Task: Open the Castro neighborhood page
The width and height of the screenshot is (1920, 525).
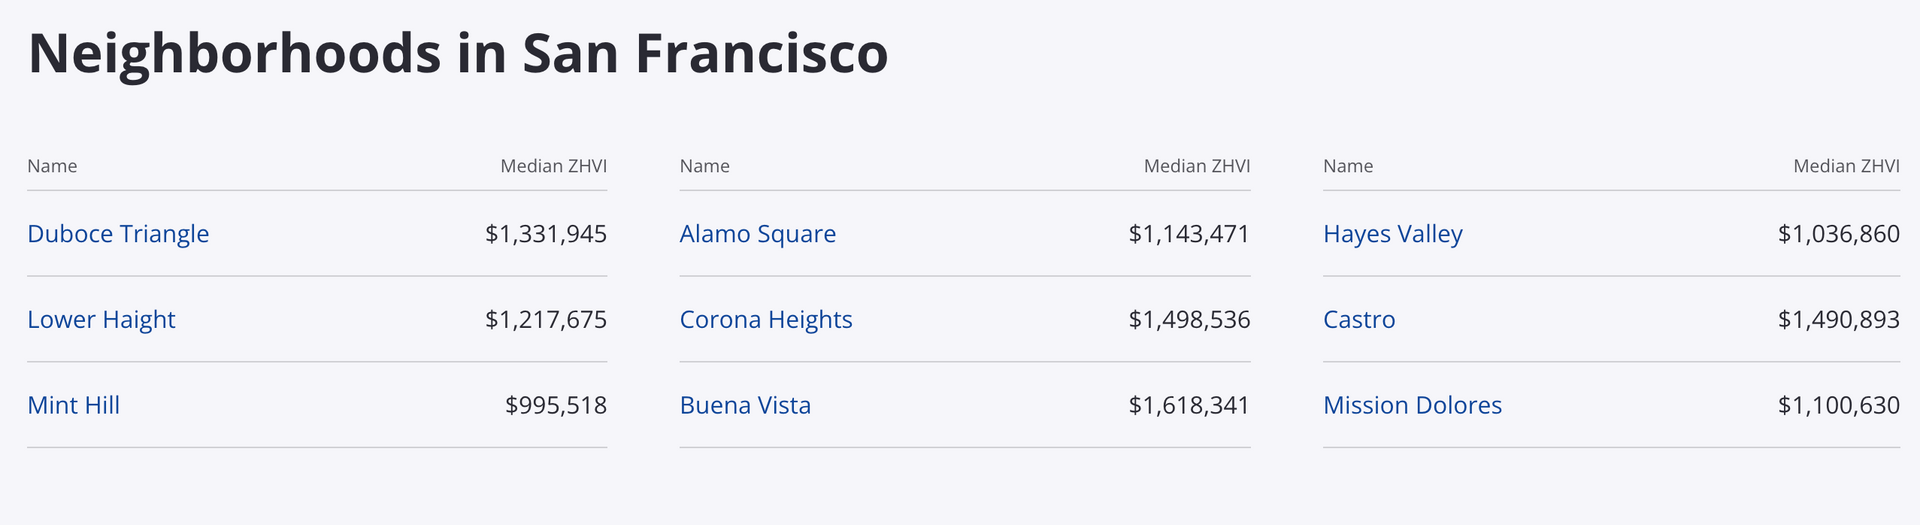Action: click(x=1359, y=320)
